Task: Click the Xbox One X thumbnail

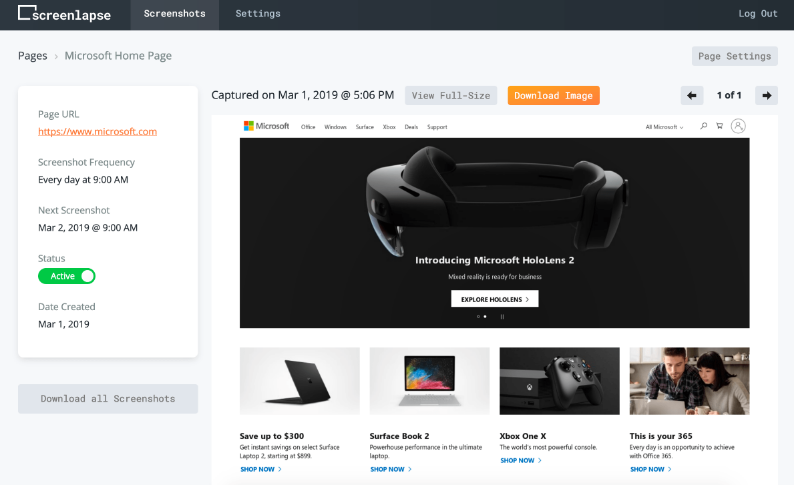Action: click(x=560, y=381)
